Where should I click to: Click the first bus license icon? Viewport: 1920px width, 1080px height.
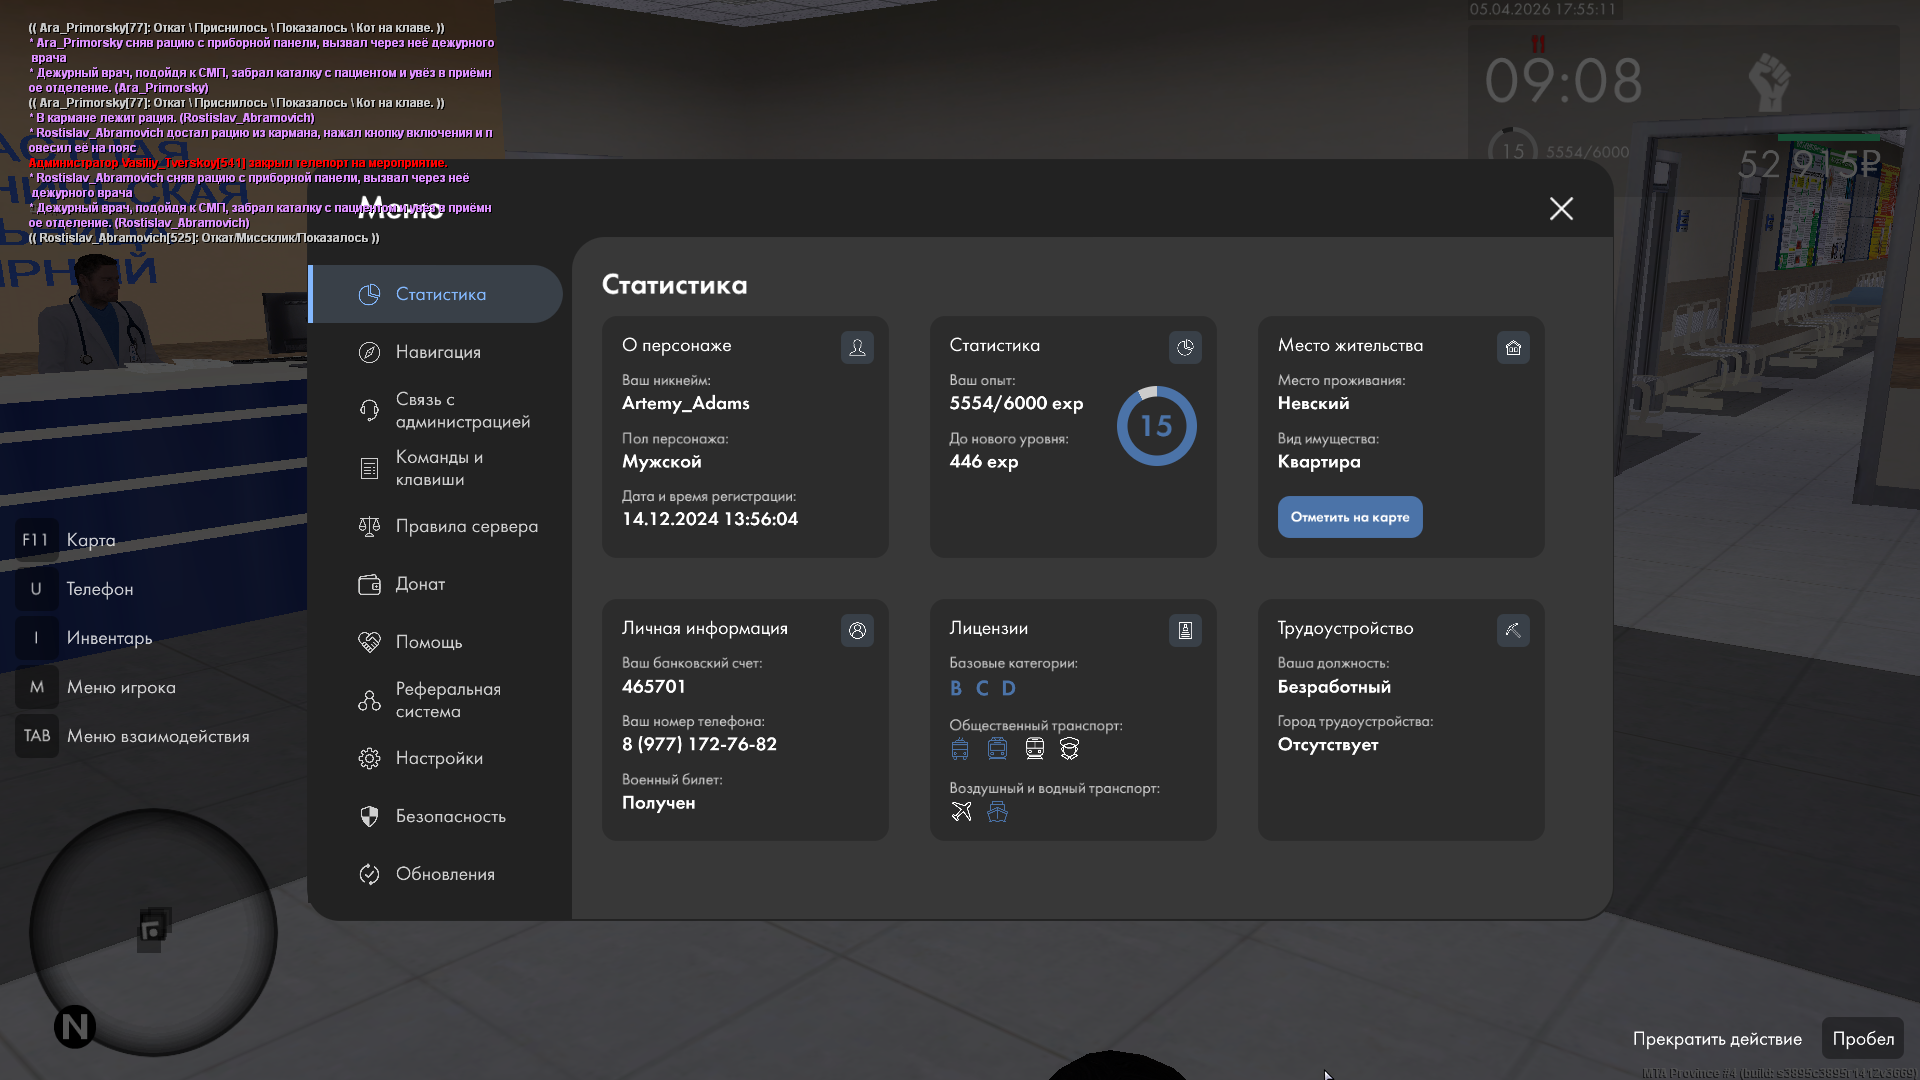(960, 749)
